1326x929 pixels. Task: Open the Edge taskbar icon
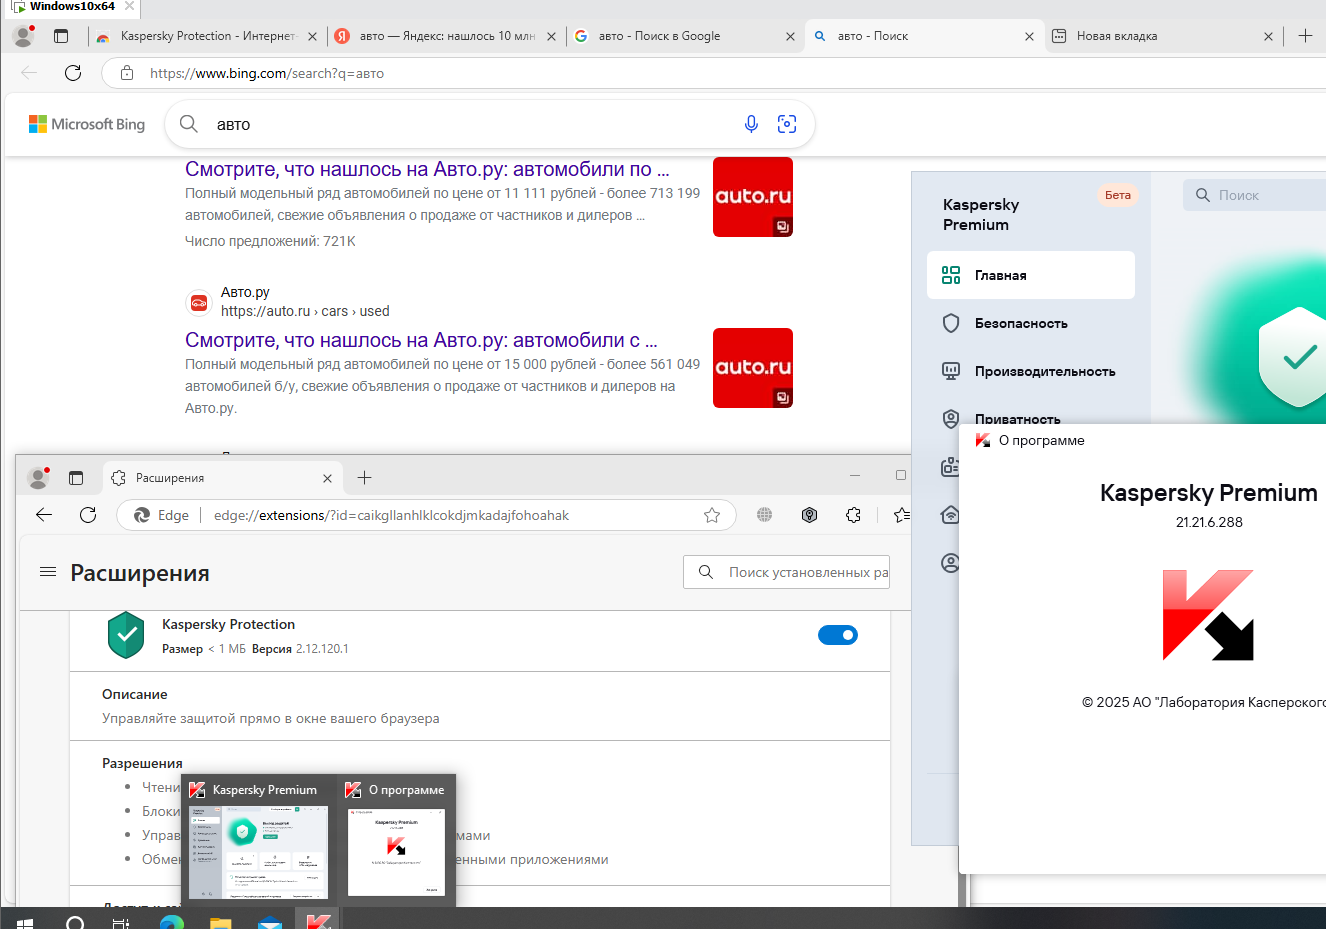[172, 922]
